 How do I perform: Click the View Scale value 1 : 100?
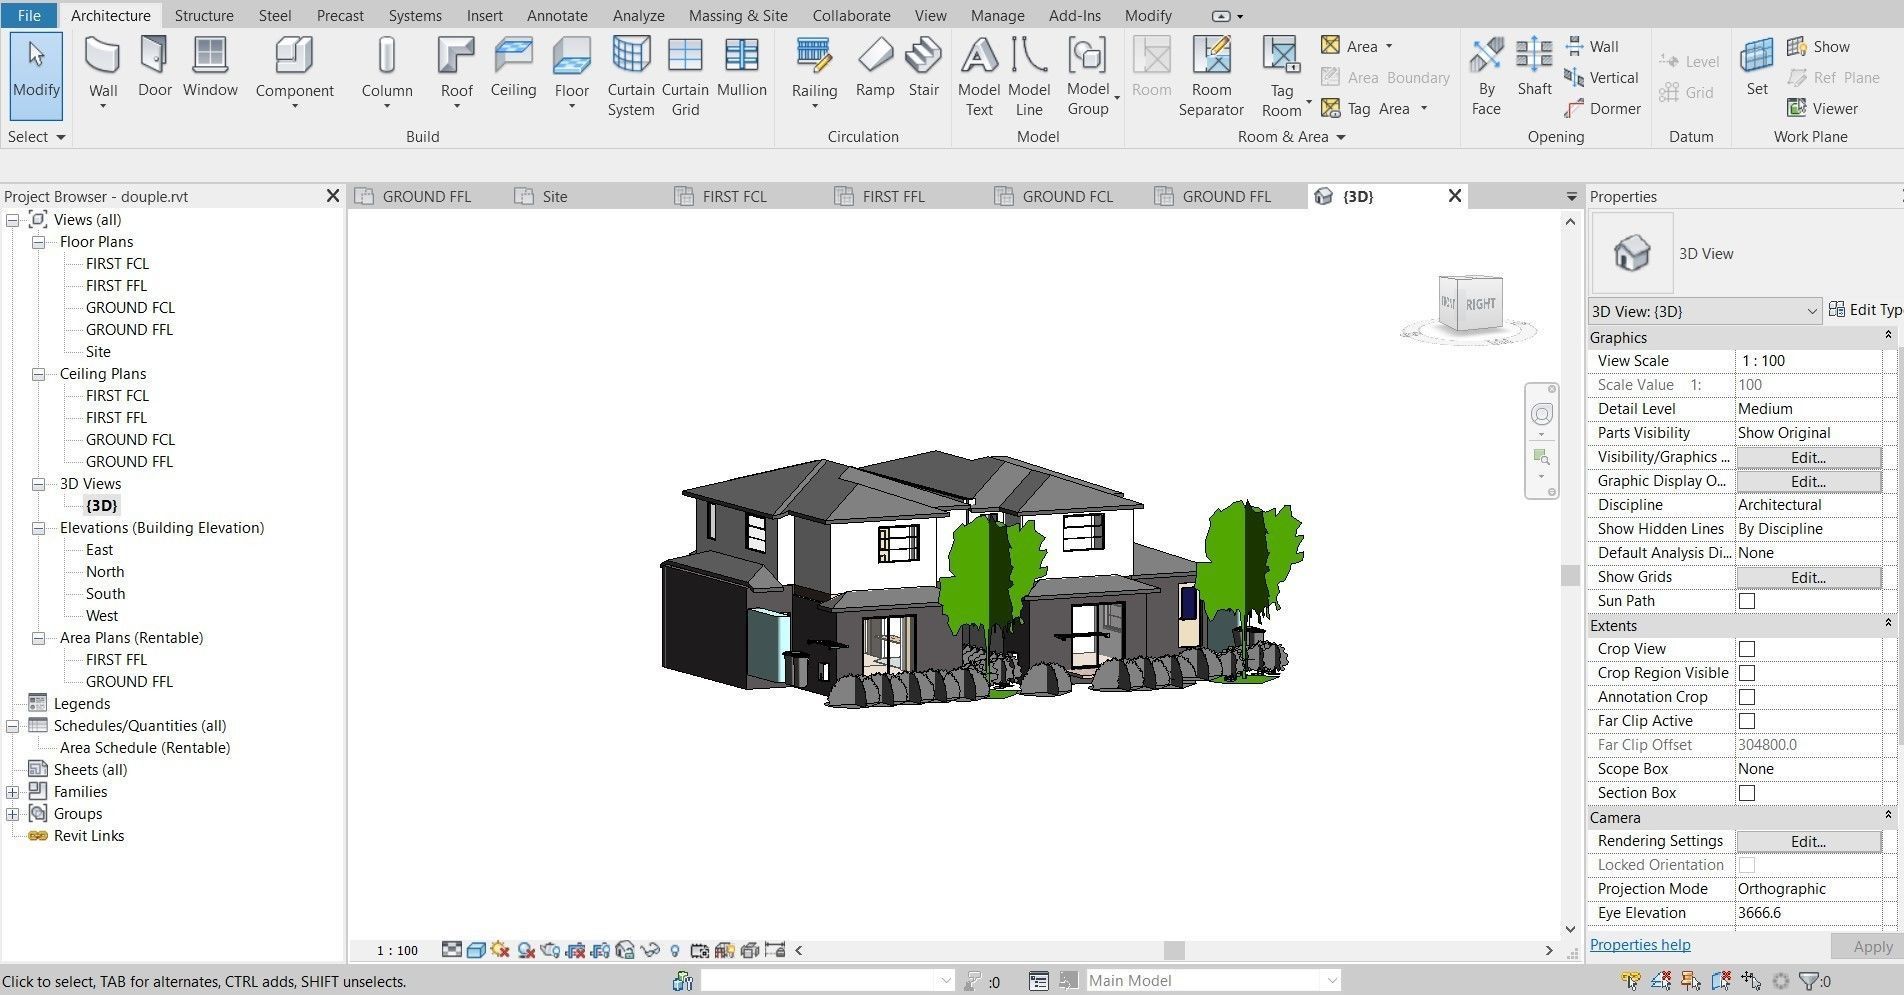tap(1808, 361)
